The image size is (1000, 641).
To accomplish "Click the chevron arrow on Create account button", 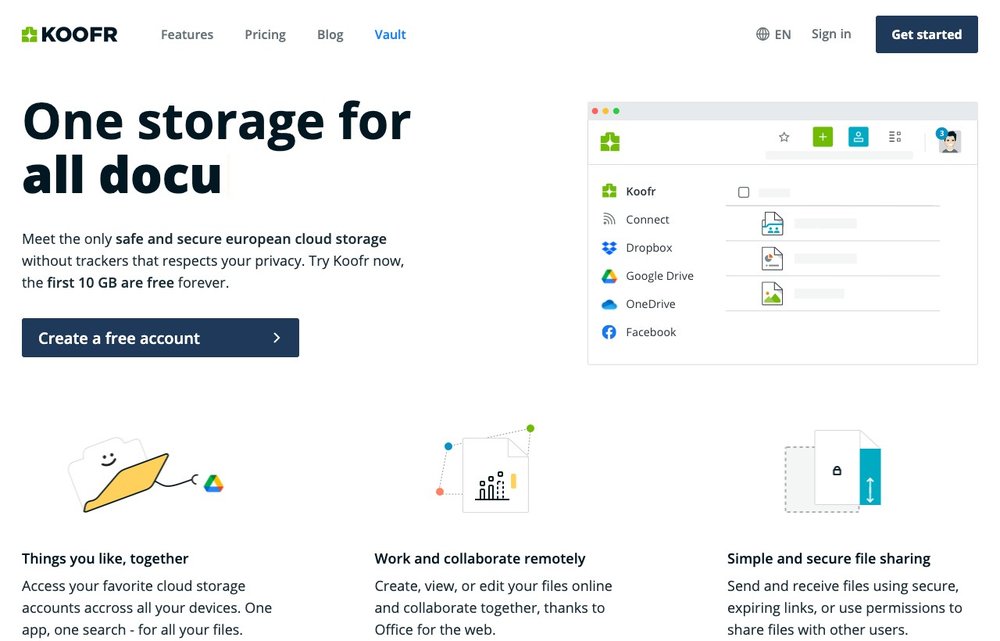I will pyautogui.click(x=277, y=337).
